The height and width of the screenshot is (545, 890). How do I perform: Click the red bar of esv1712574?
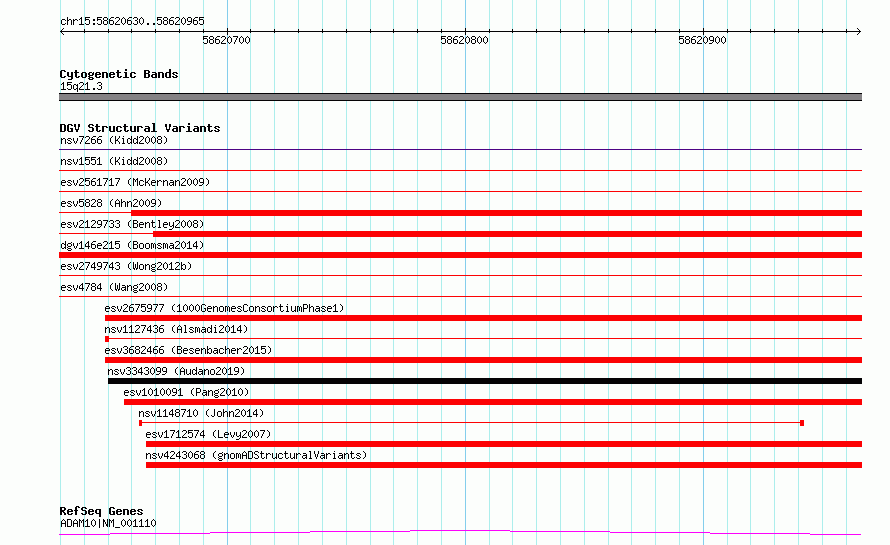tap(504, 444)
